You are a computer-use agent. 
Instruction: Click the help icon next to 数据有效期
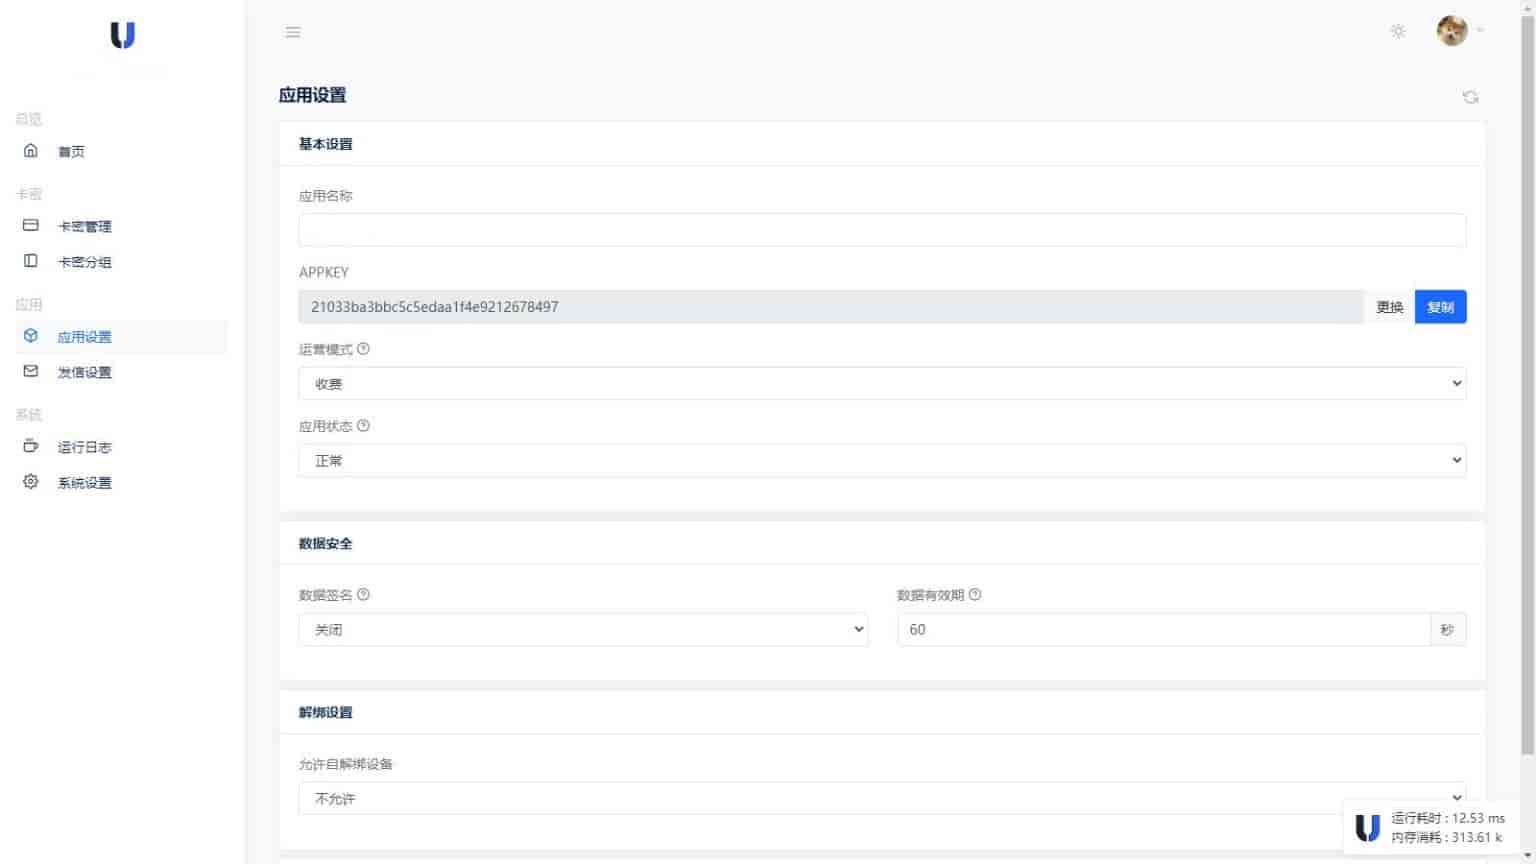point(975,594)
